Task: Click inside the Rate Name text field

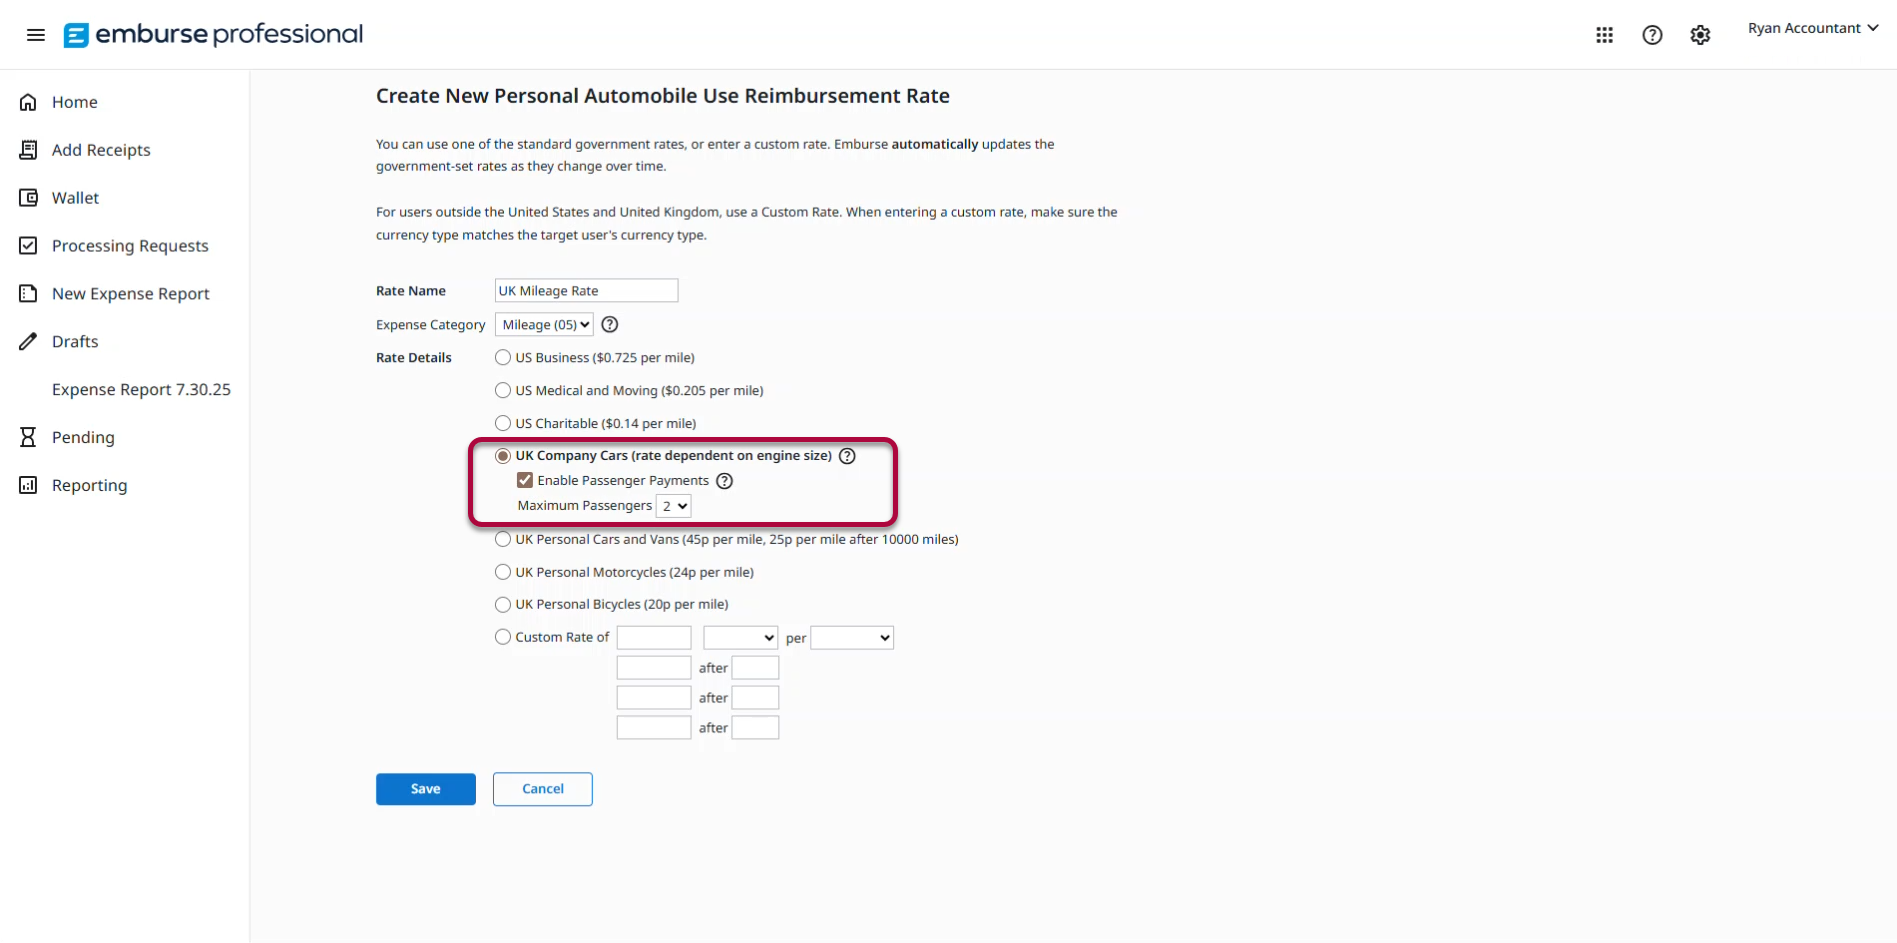Action: click(x=585, y=290)
